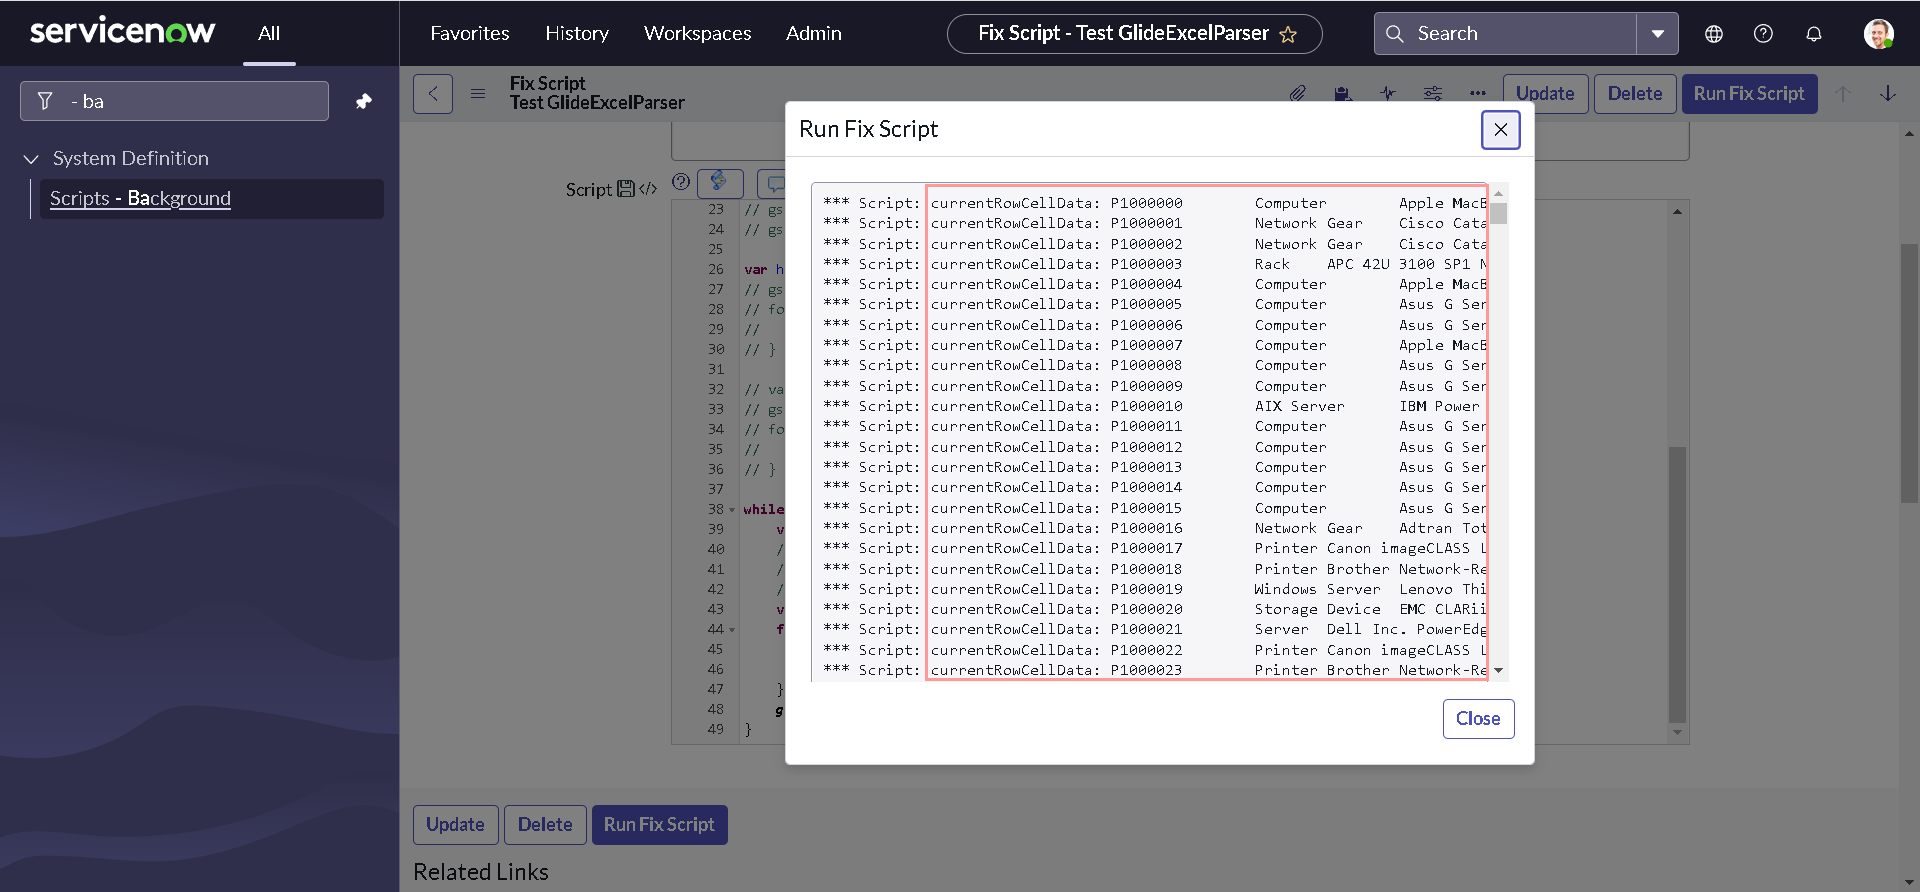The image size is (1920, 892).
Task: Open the History menu
Action: [x=577, y=33]
